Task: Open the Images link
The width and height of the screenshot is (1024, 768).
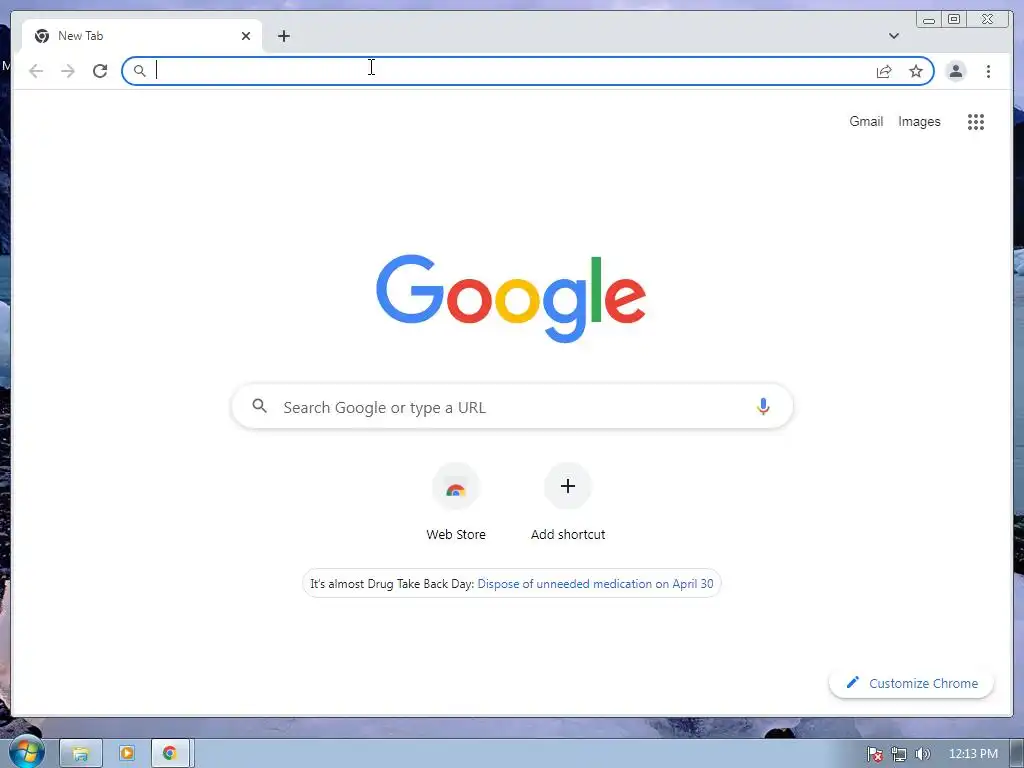Action: click(x=919, y=121)
